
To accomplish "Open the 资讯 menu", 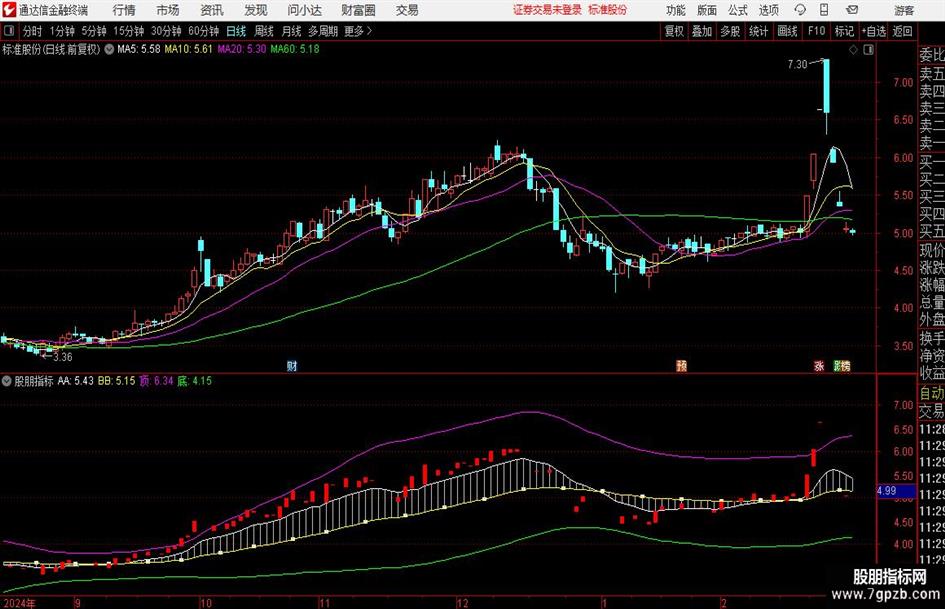I will tap(212, 10).
